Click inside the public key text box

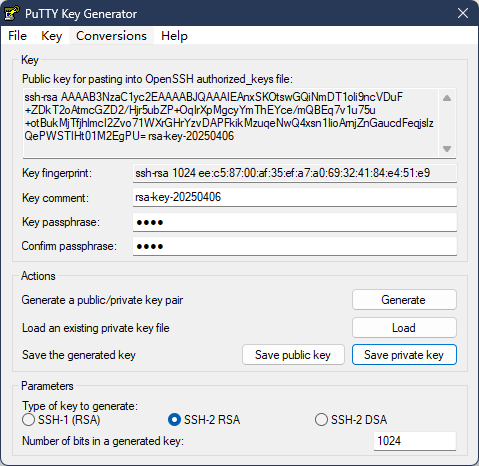tap(230, 123)
